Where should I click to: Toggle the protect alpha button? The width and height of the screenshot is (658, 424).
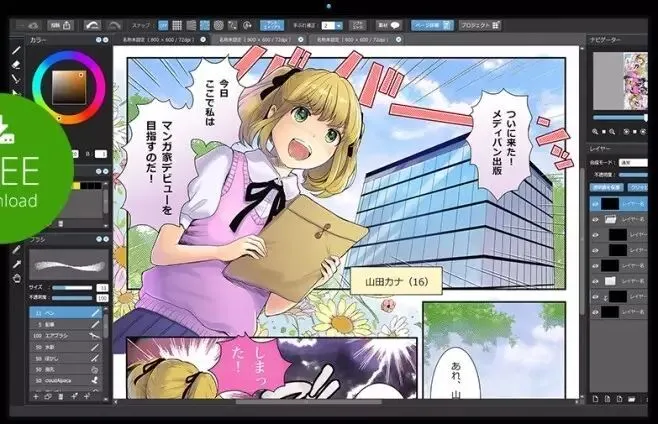[607, 188]
